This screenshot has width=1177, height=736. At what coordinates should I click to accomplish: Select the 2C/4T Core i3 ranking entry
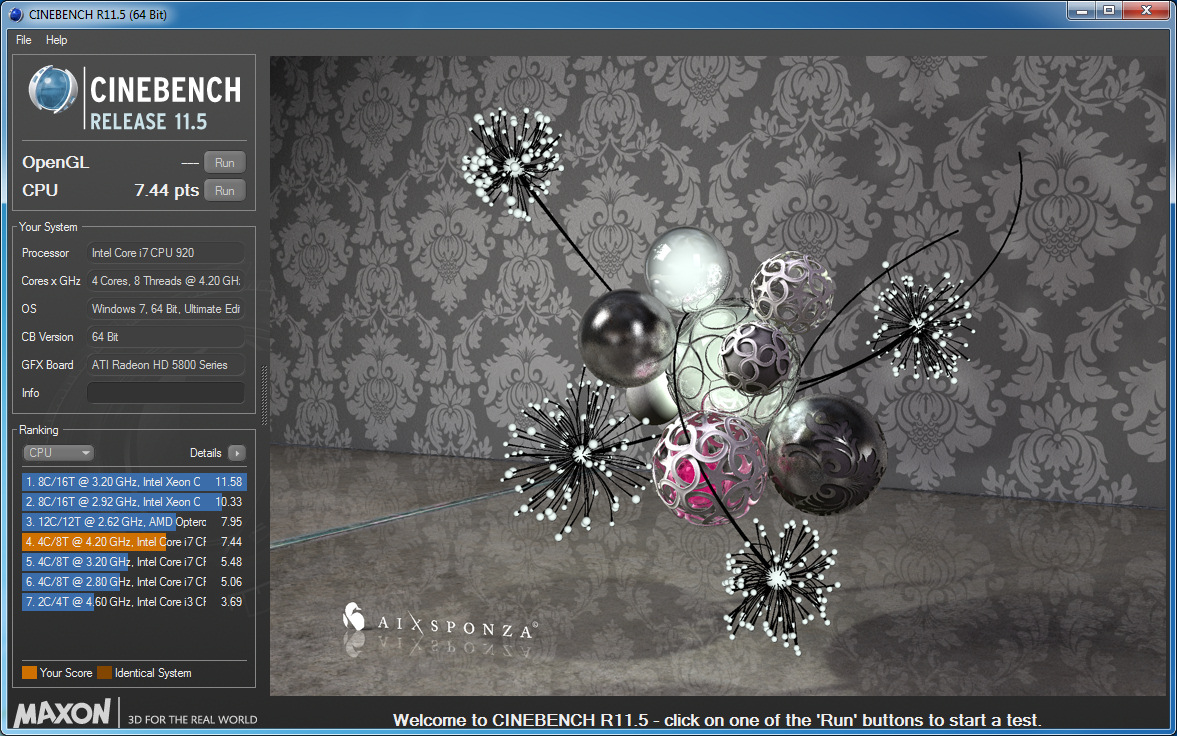pos(133,602)
